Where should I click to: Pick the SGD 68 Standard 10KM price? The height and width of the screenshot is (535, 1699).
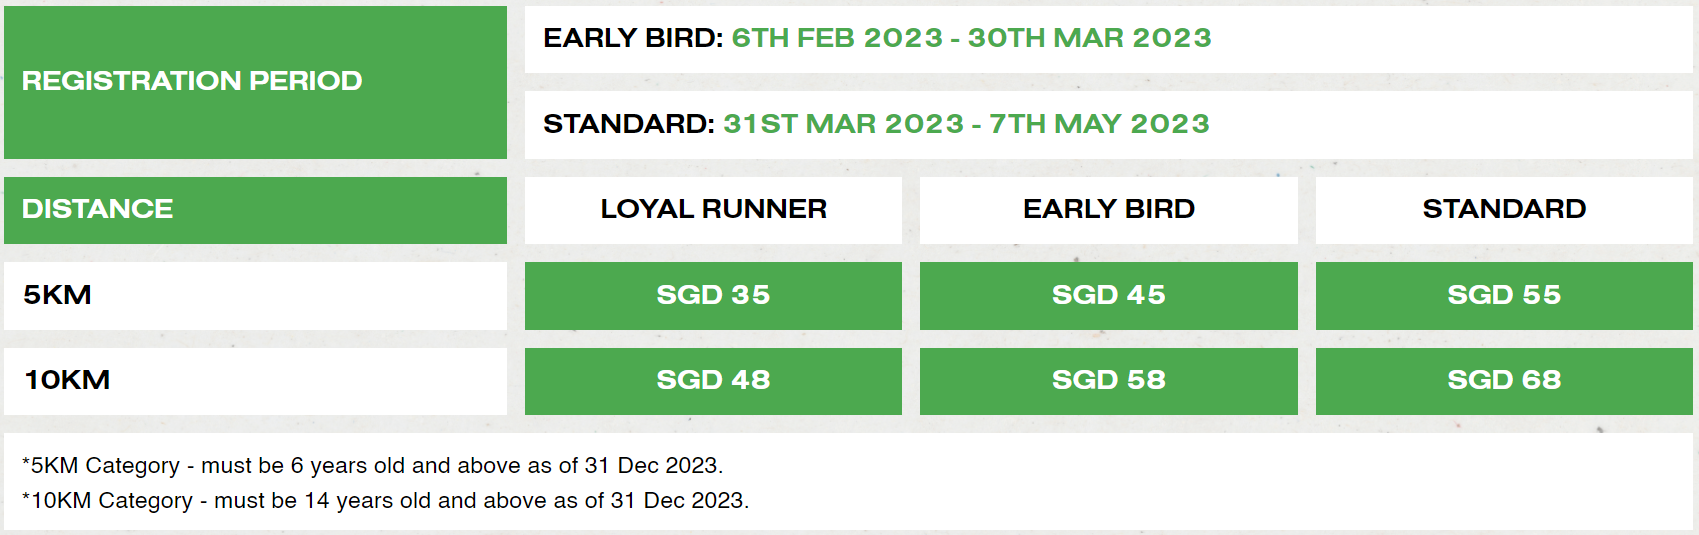(1503, 380)
